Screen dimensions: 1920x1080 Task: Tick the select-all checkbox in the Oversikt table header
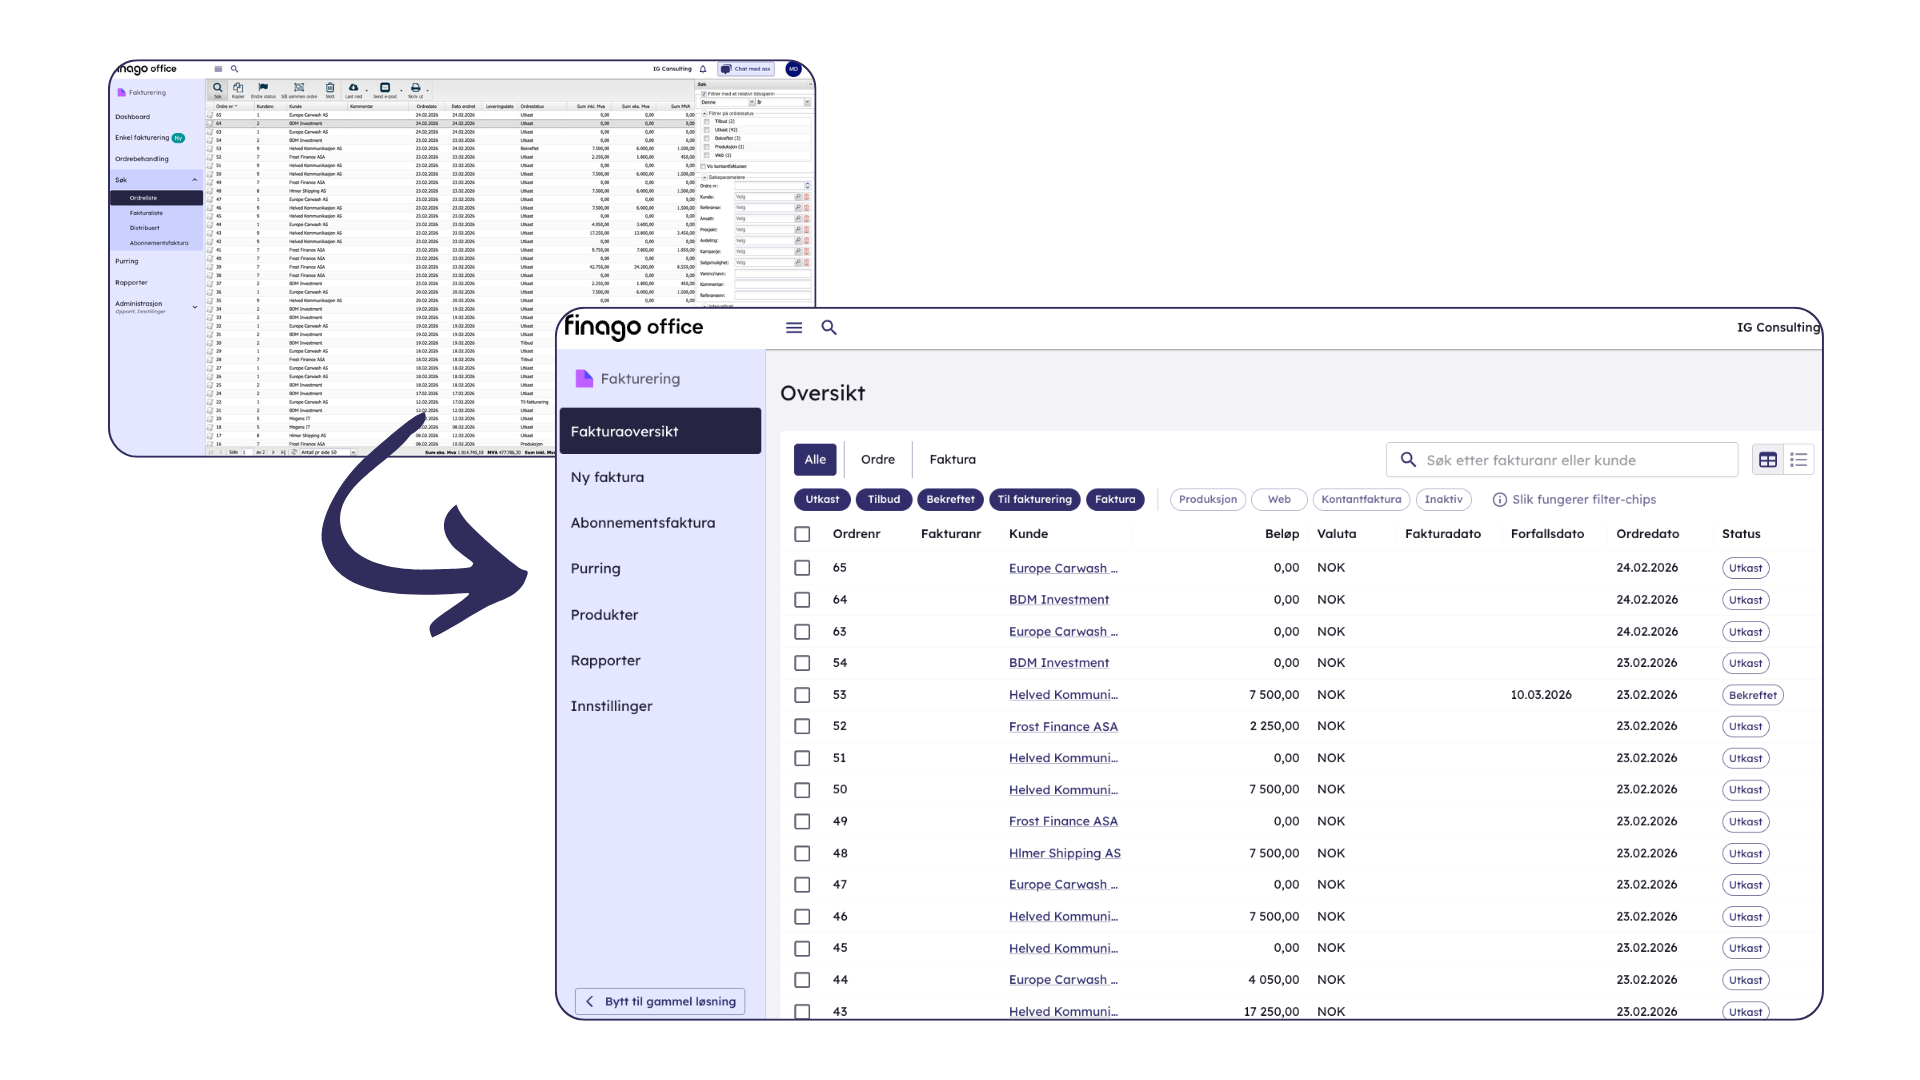(x=802, y=534)
